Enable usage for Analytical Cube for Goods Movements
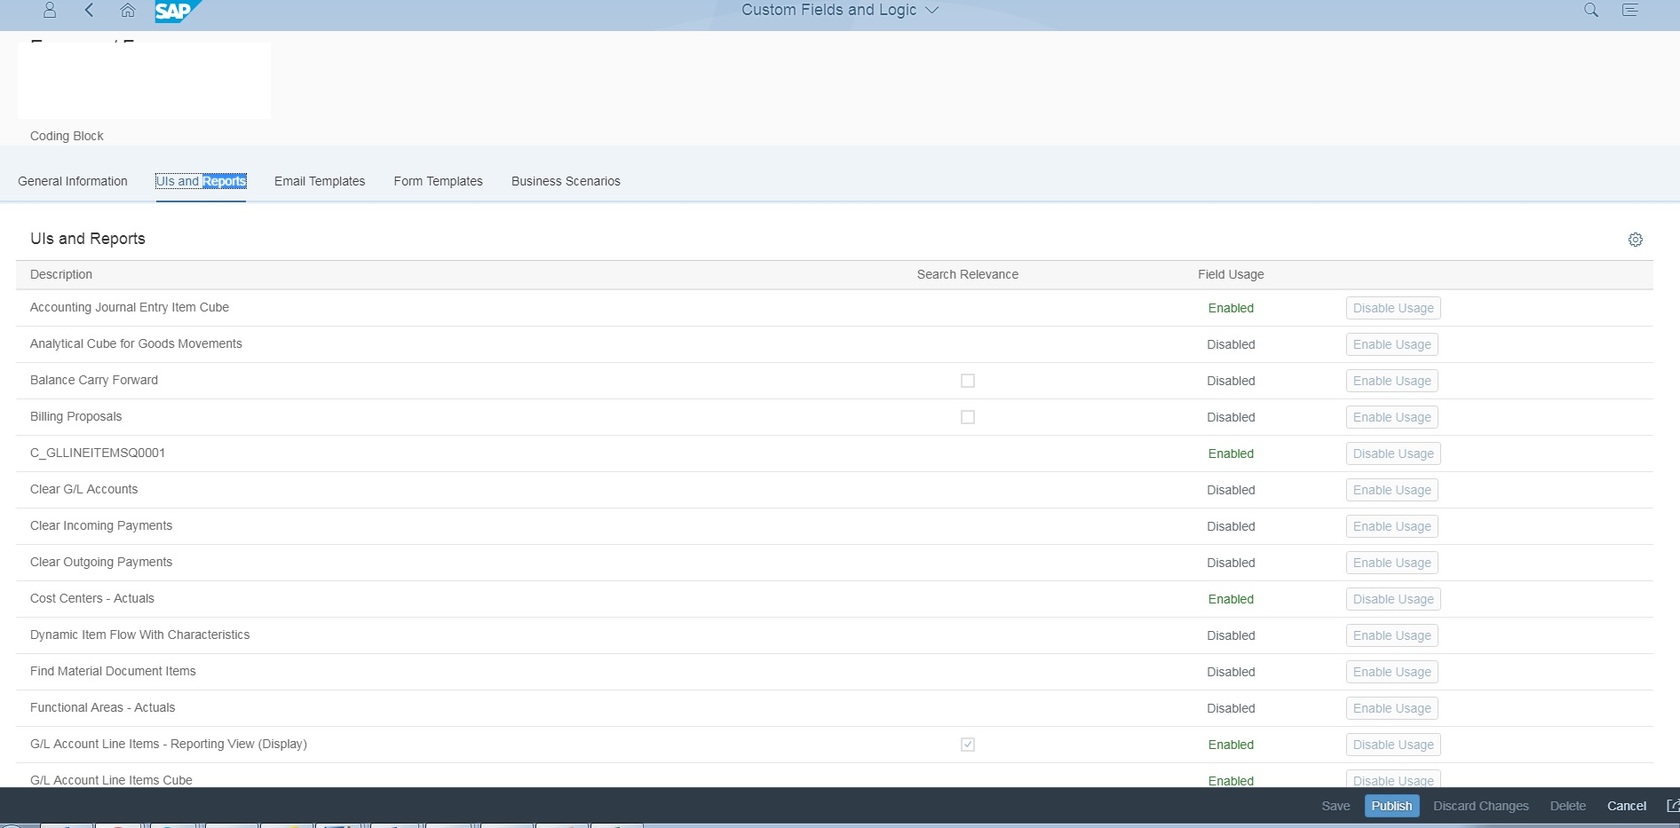Image resolution: width=1680 pixels, height=828 pixels. [x=1392, y=345]
